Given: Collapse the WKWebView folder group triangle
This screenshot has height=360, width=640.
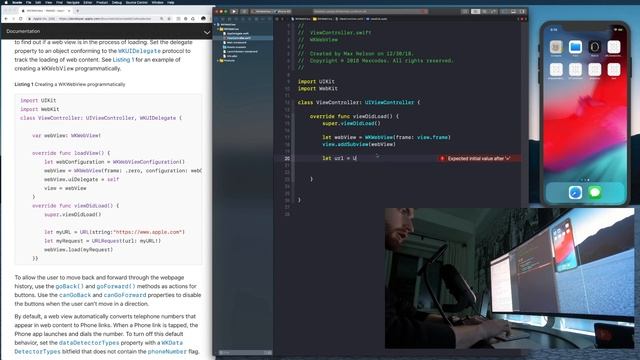Looking at the screenshot, I should pyautogui.click(x=218, y=29).
